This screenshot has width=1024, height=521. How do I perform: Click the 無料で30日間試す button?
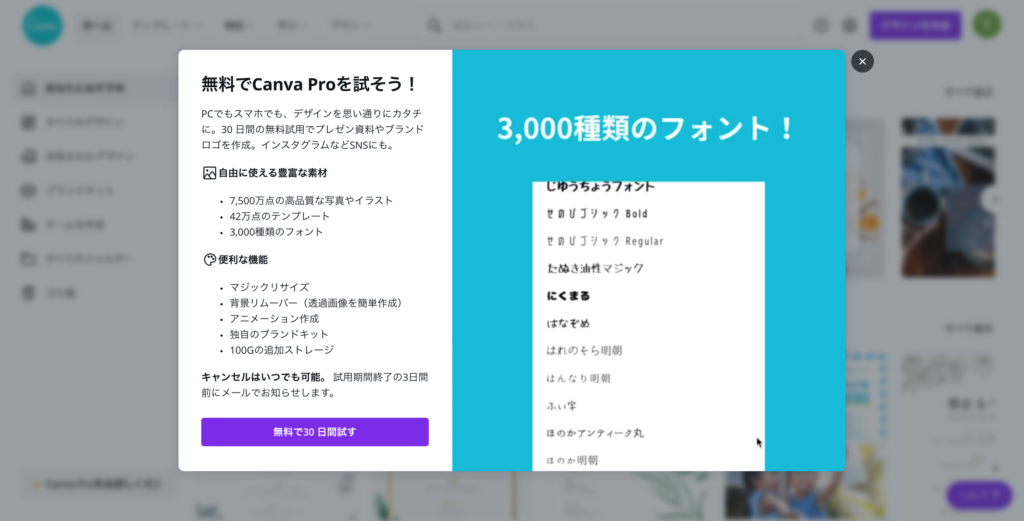315,432
